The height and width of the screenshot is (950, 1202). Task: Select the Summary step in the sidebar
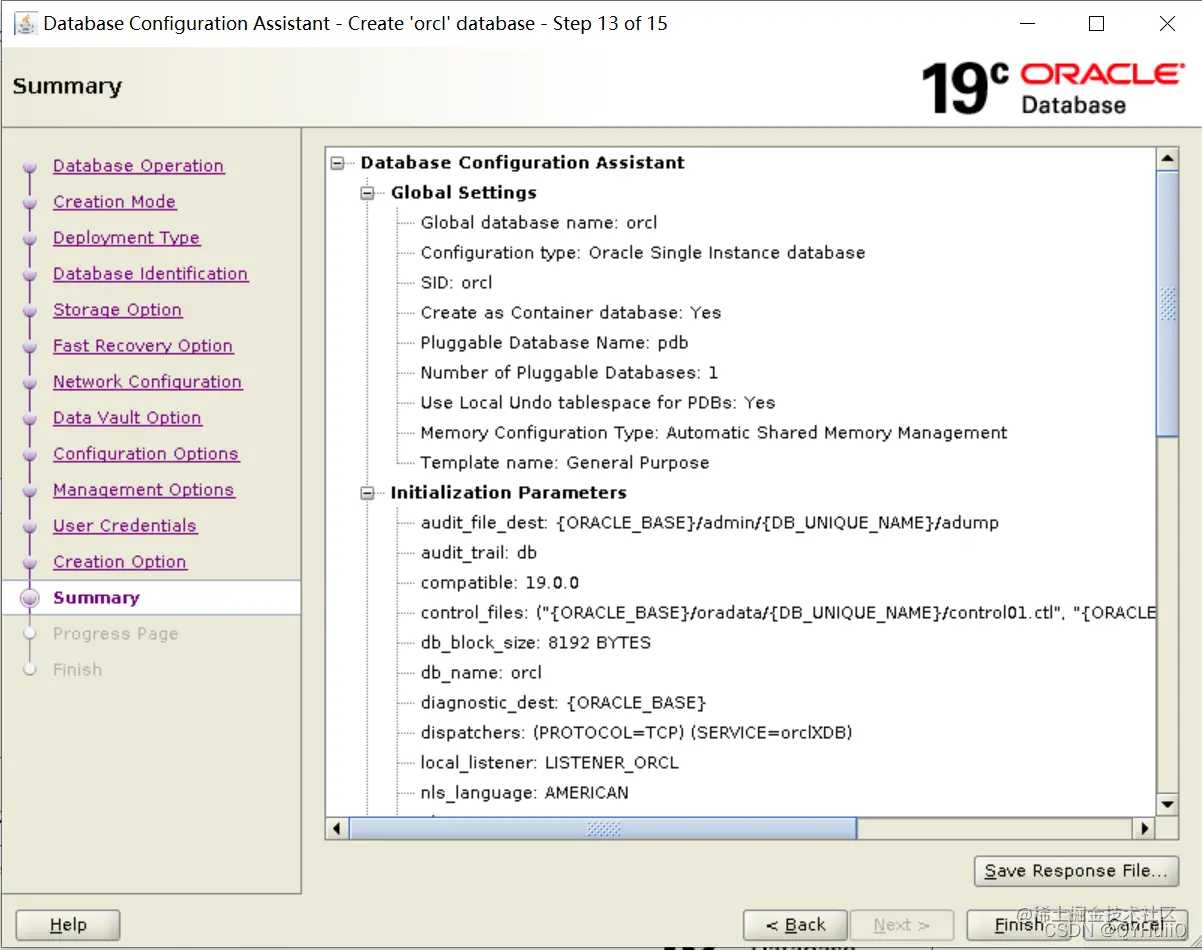96,598
